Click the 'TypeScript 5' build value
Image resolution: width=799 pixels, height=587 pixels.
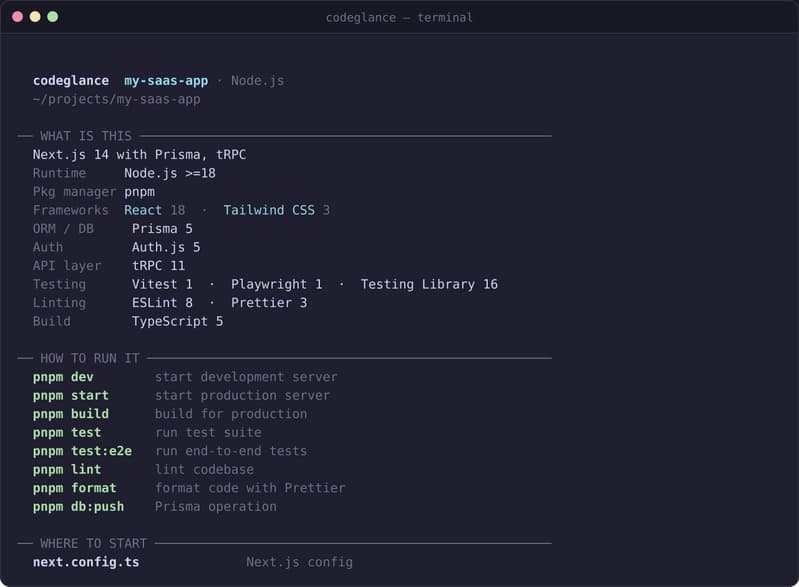click(177, 322)
